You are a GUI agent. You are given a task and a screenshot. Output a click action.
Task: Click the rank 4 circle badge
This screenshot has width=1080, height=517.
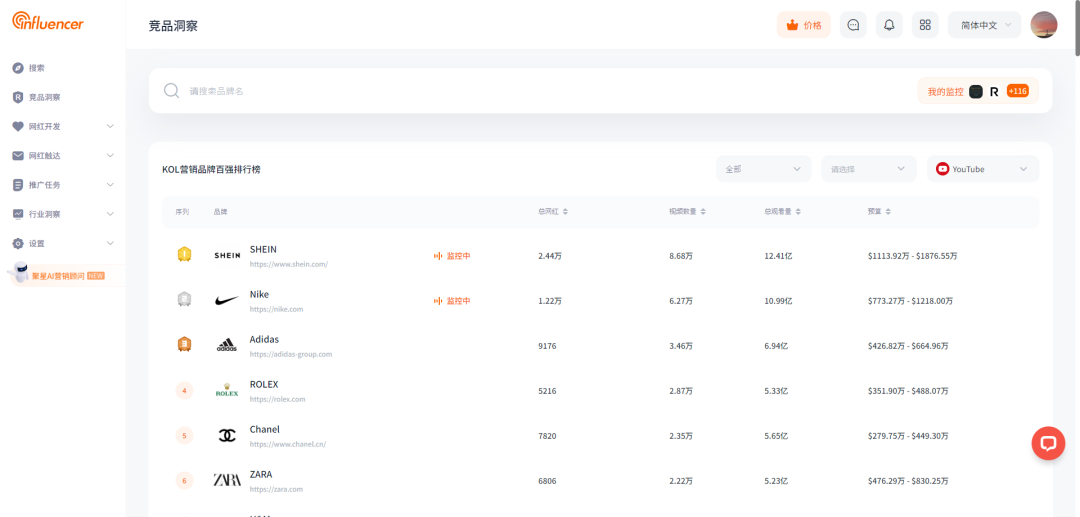185,390
